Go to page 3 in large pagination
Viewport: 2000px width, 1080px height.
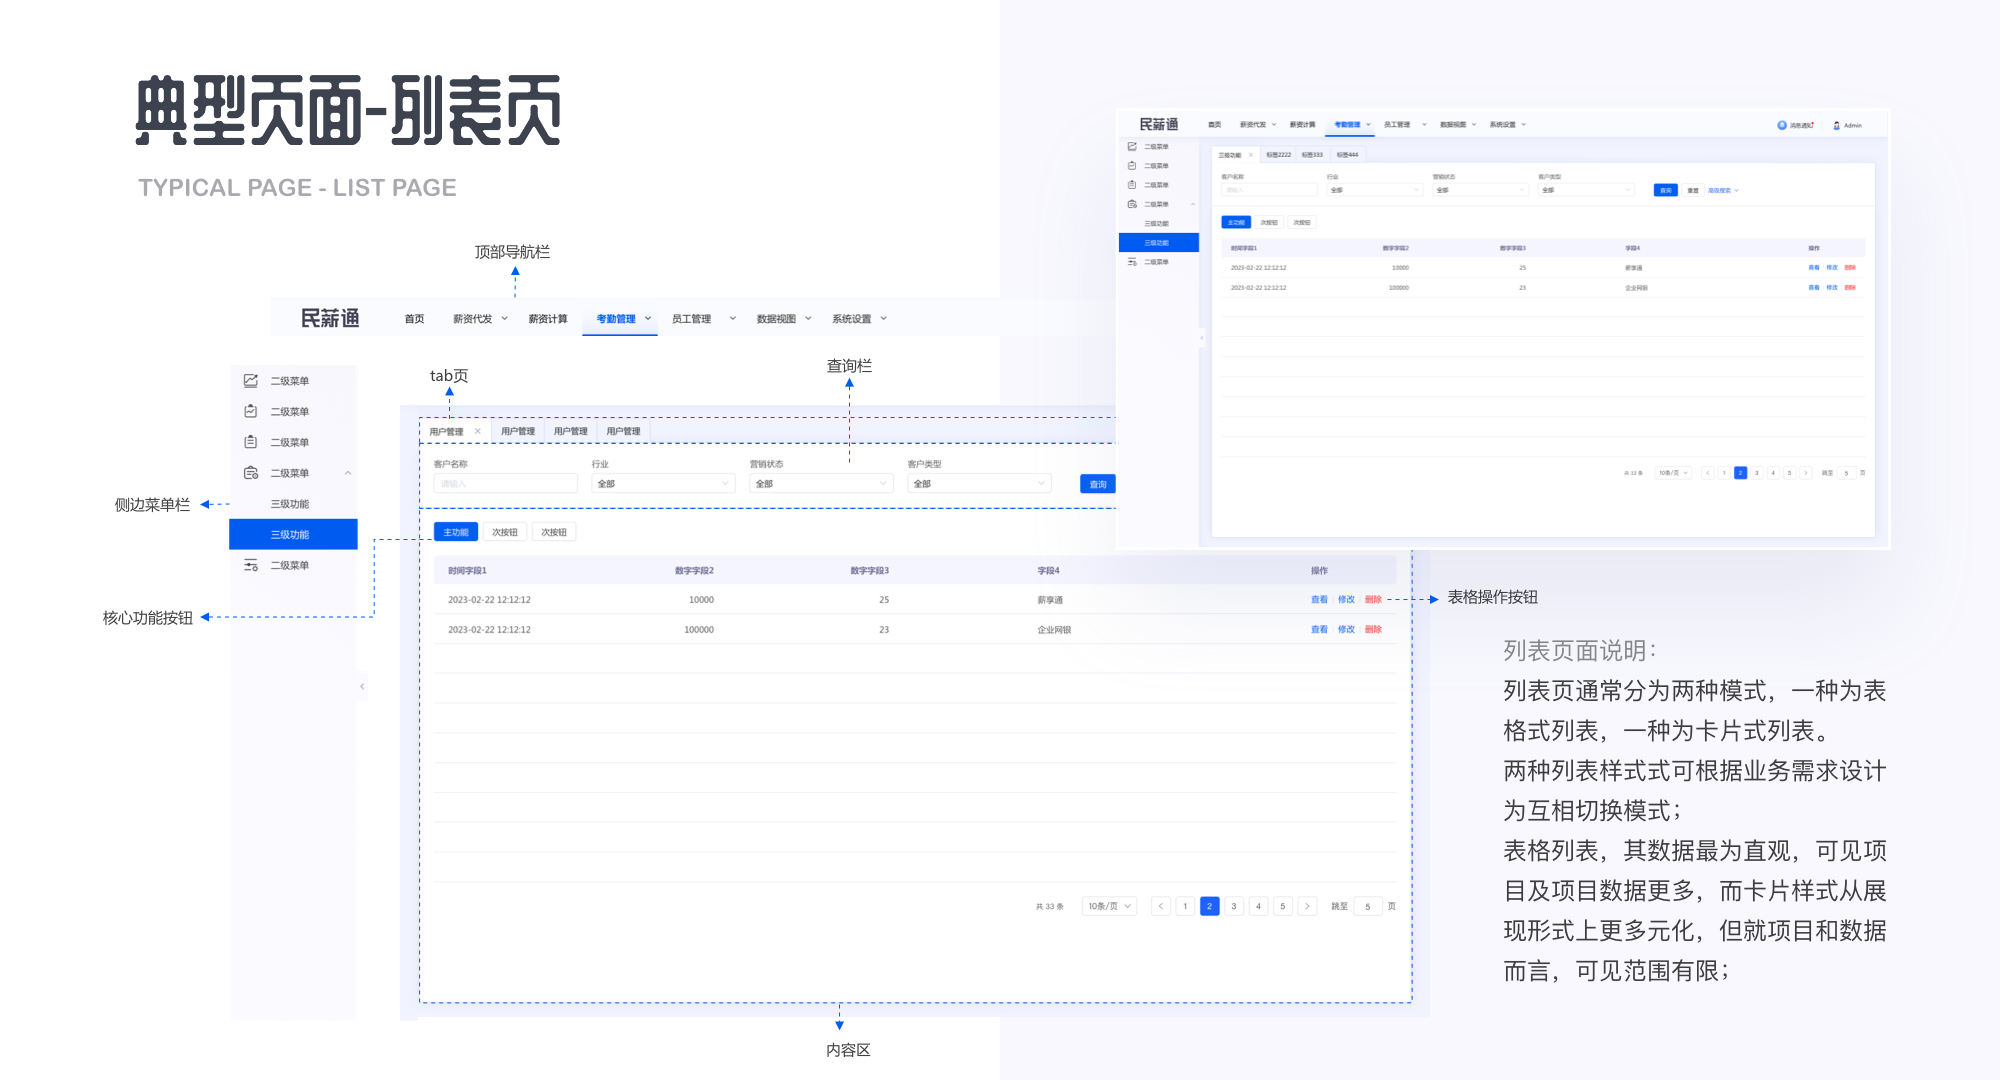click(x=1234, y=906)
